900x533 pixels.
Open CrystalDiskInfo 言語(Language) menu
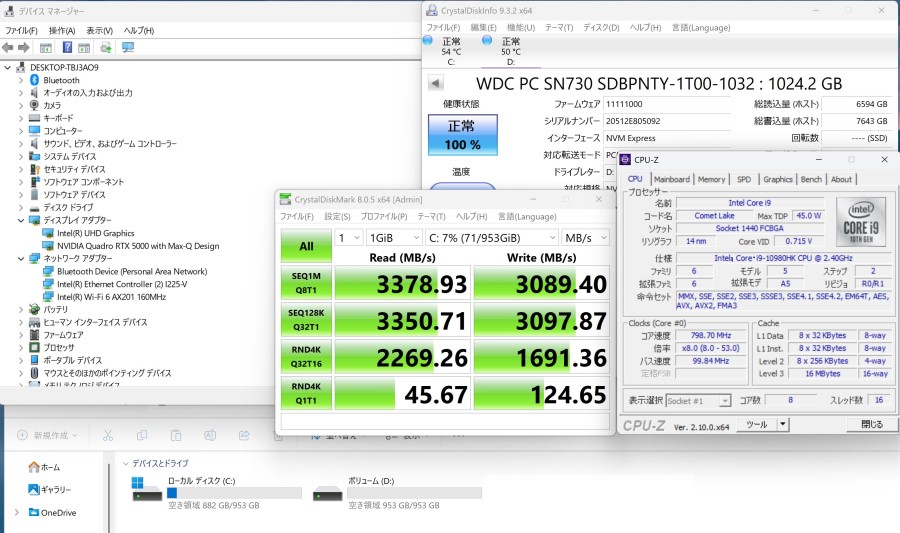(x=701, y=28)
